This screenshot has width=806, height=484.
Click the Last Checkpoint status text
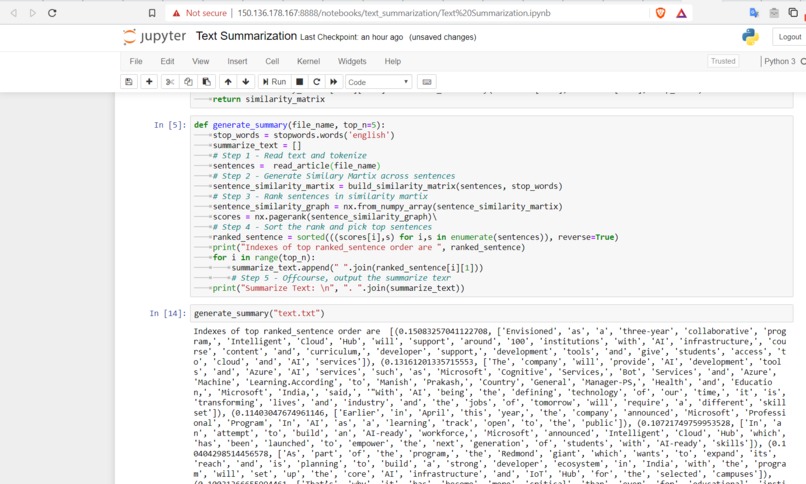pos(352,37)
